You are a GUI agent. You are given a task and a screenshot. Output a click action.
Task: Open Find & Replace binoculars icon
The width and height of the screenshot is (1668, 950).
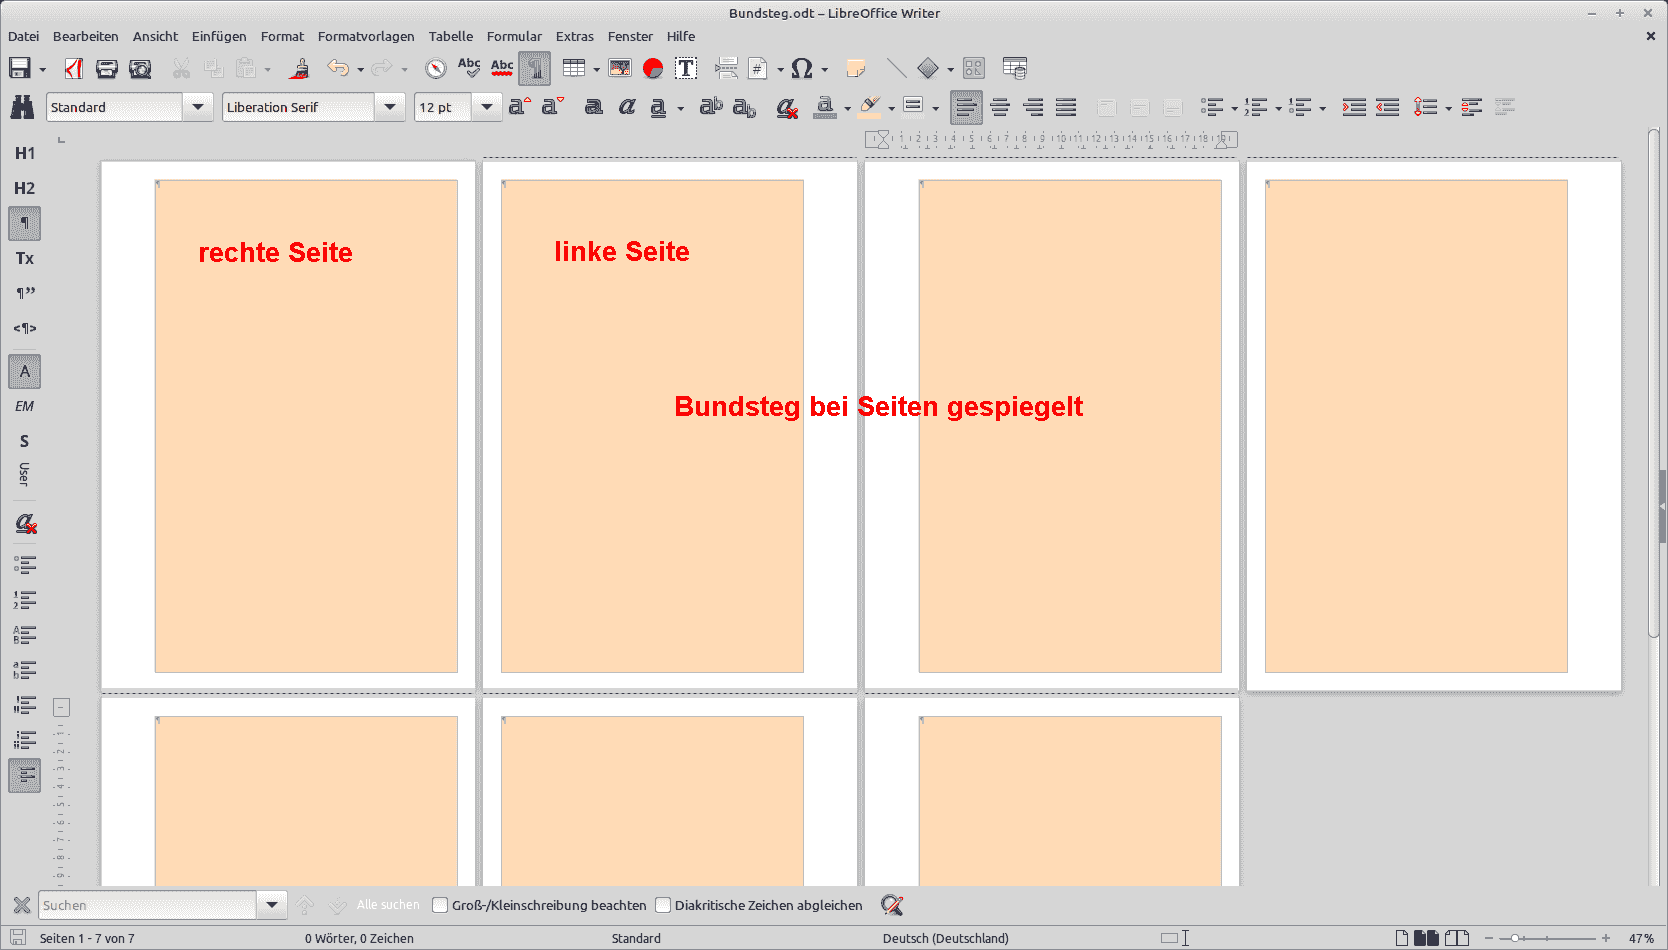(22, 107)
